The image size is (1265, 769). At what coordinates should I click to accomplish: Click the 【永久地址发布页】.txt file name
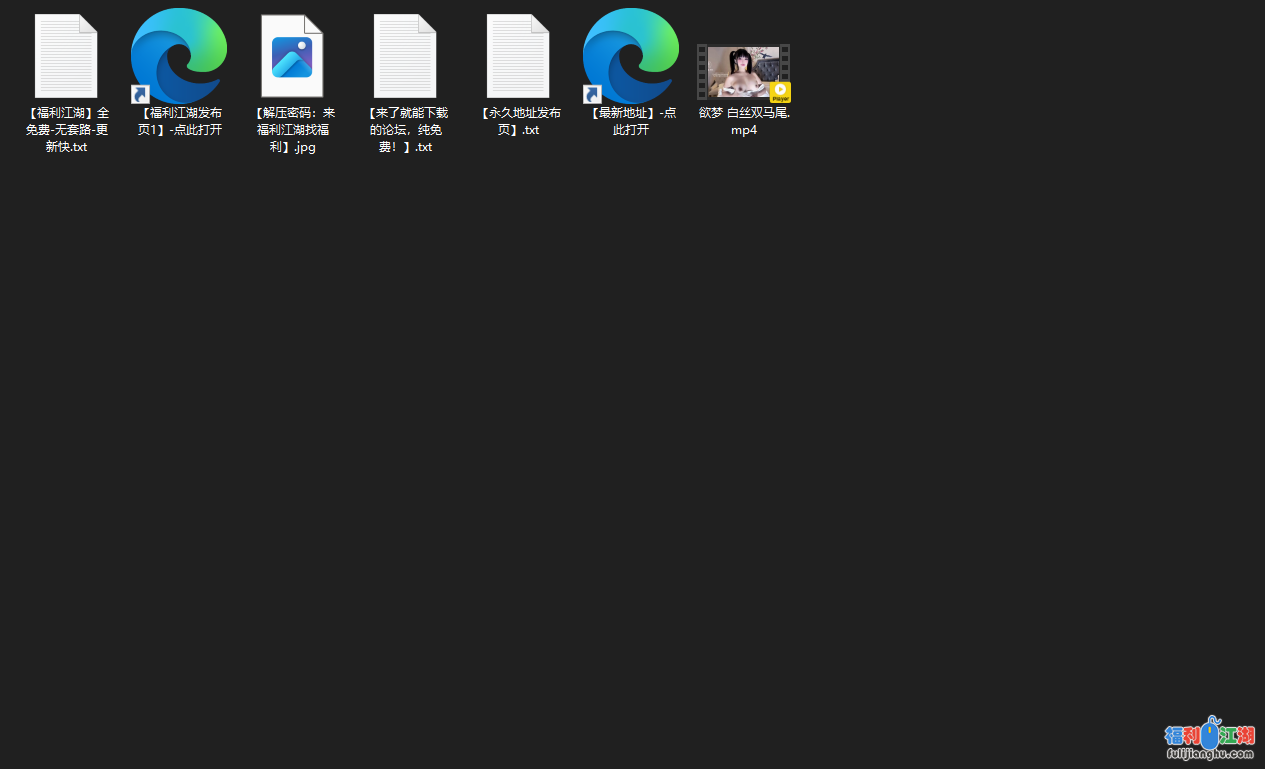tap(519, 121)
